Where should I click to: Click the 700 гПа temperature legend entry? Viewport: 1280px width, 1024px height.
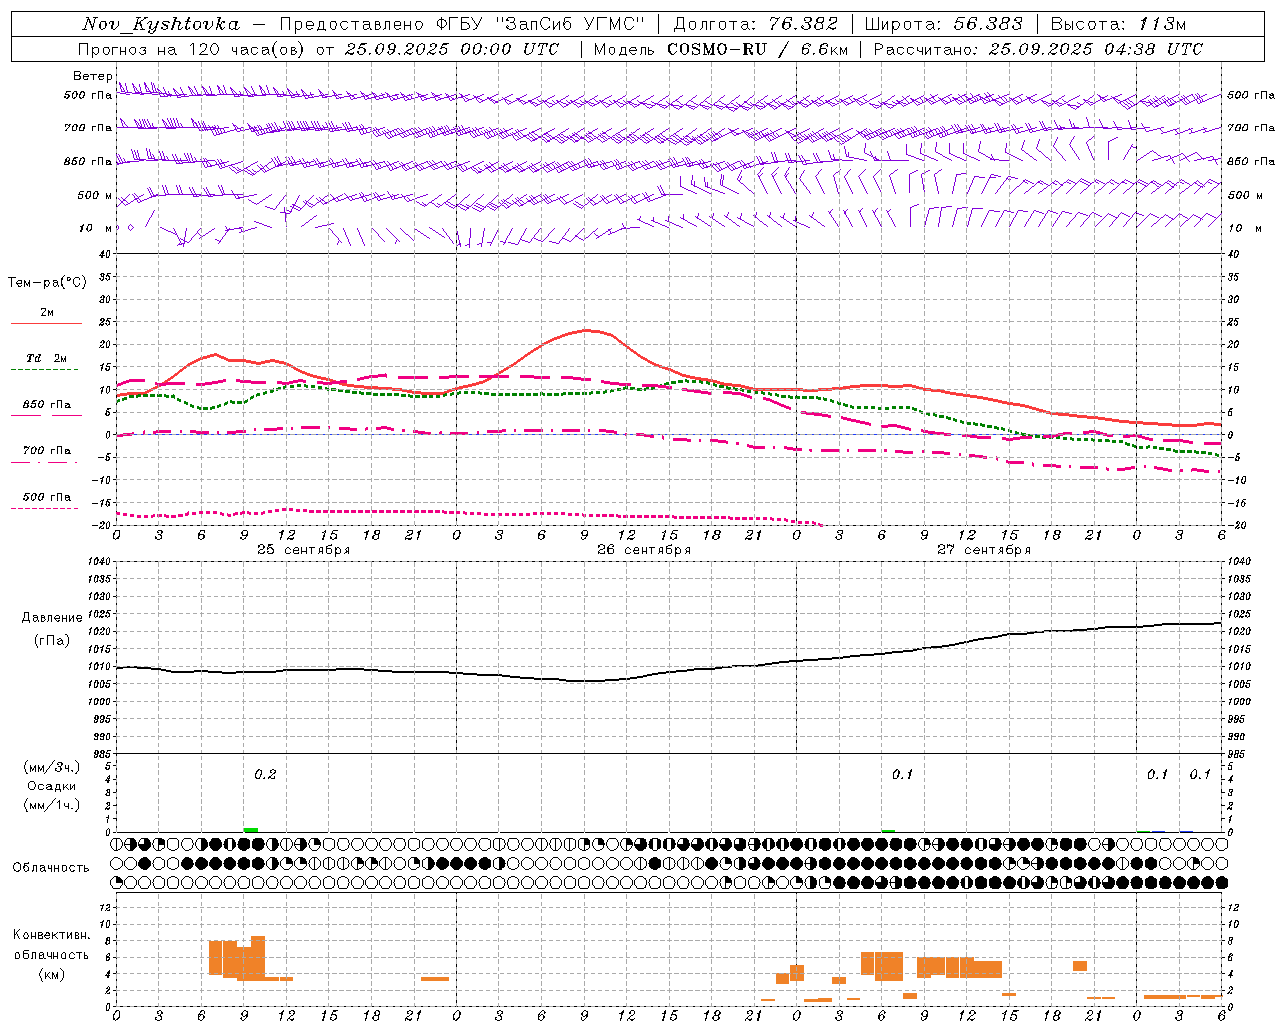tap(47, 450)
